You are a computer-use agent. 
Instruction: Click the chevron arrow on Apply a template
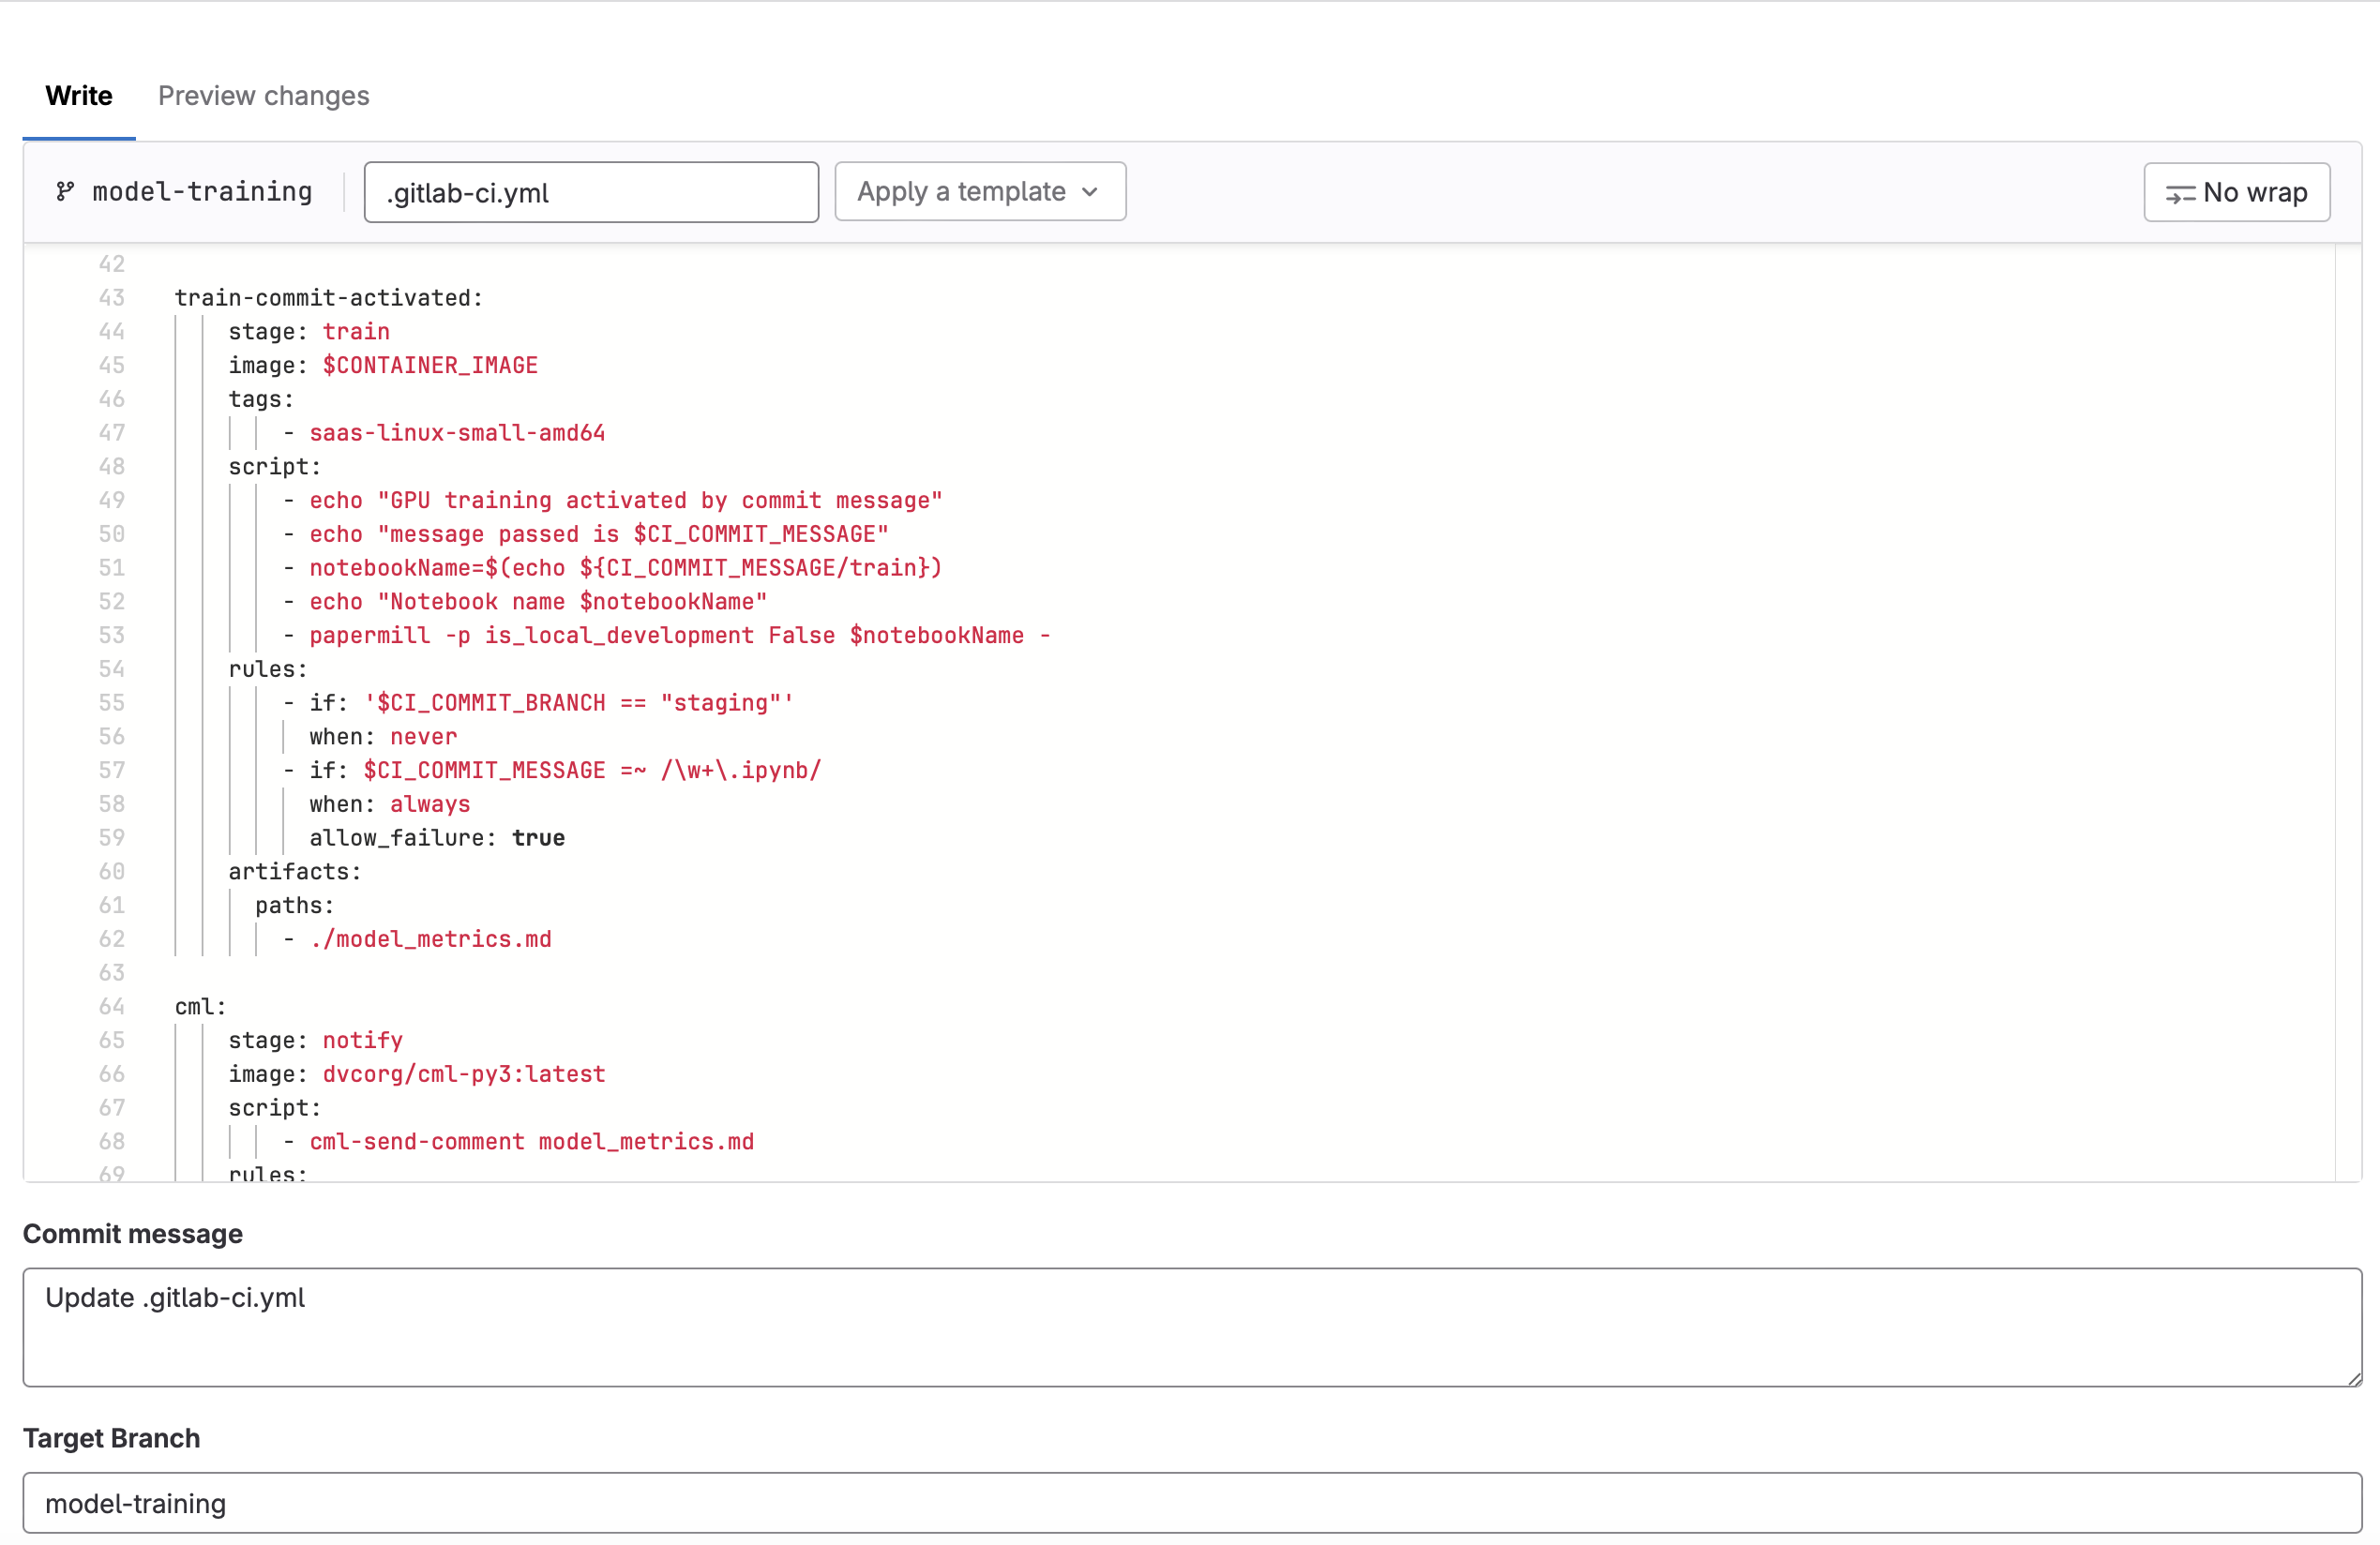(1091, 192)
